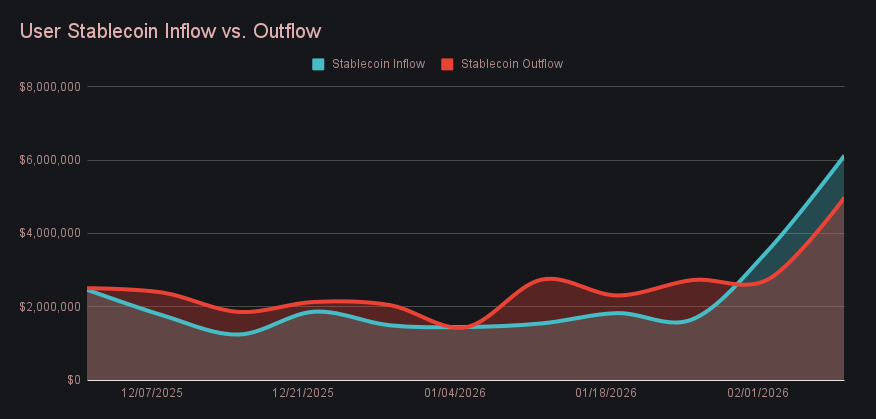876x419 pixels.
Task: Pick the 01/18/2026 x-axis date
Action: point(606,393)
